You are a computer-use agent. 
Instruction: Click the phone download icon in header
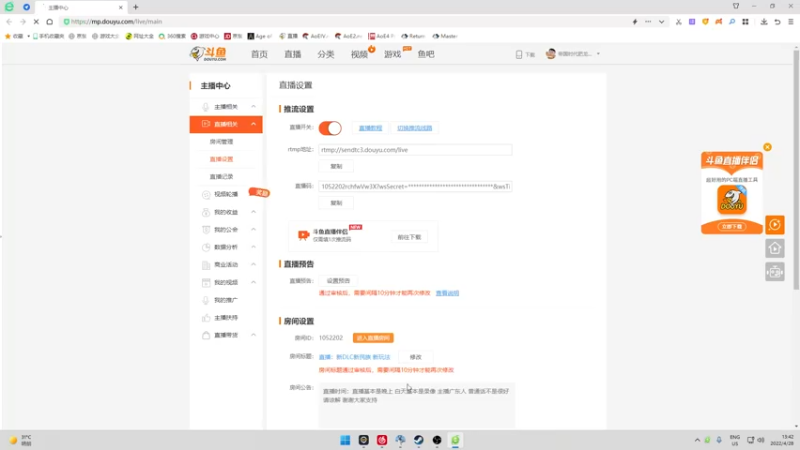(519, 54)
